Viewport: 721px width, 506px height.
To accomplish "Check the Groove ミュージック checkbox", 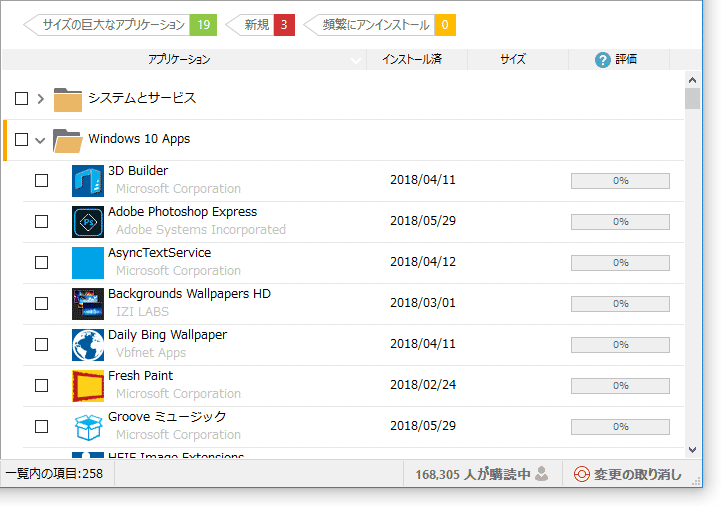I will point(41,426).
